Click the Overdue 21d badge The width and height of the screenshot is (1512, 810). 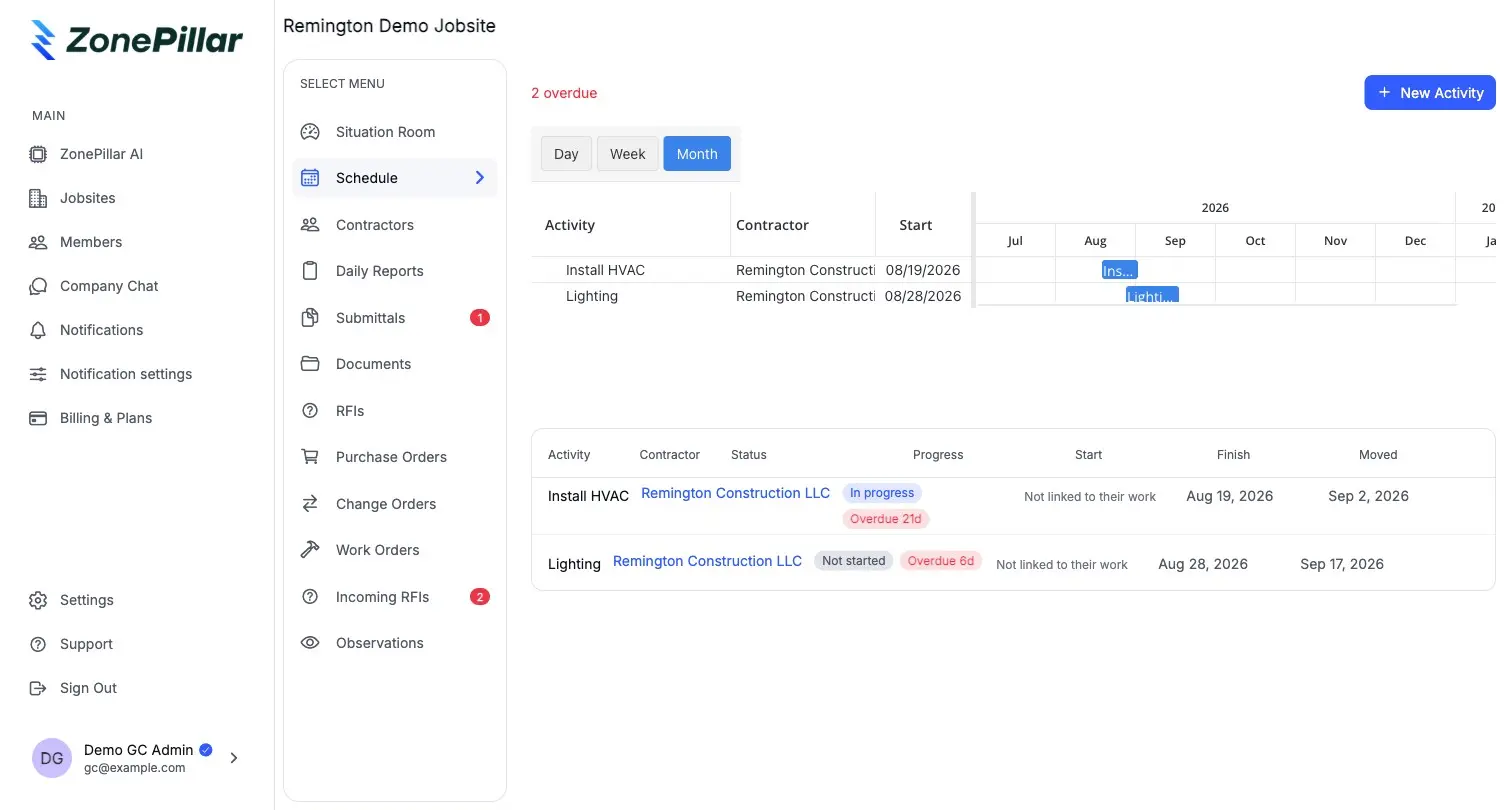pos(886,519)
